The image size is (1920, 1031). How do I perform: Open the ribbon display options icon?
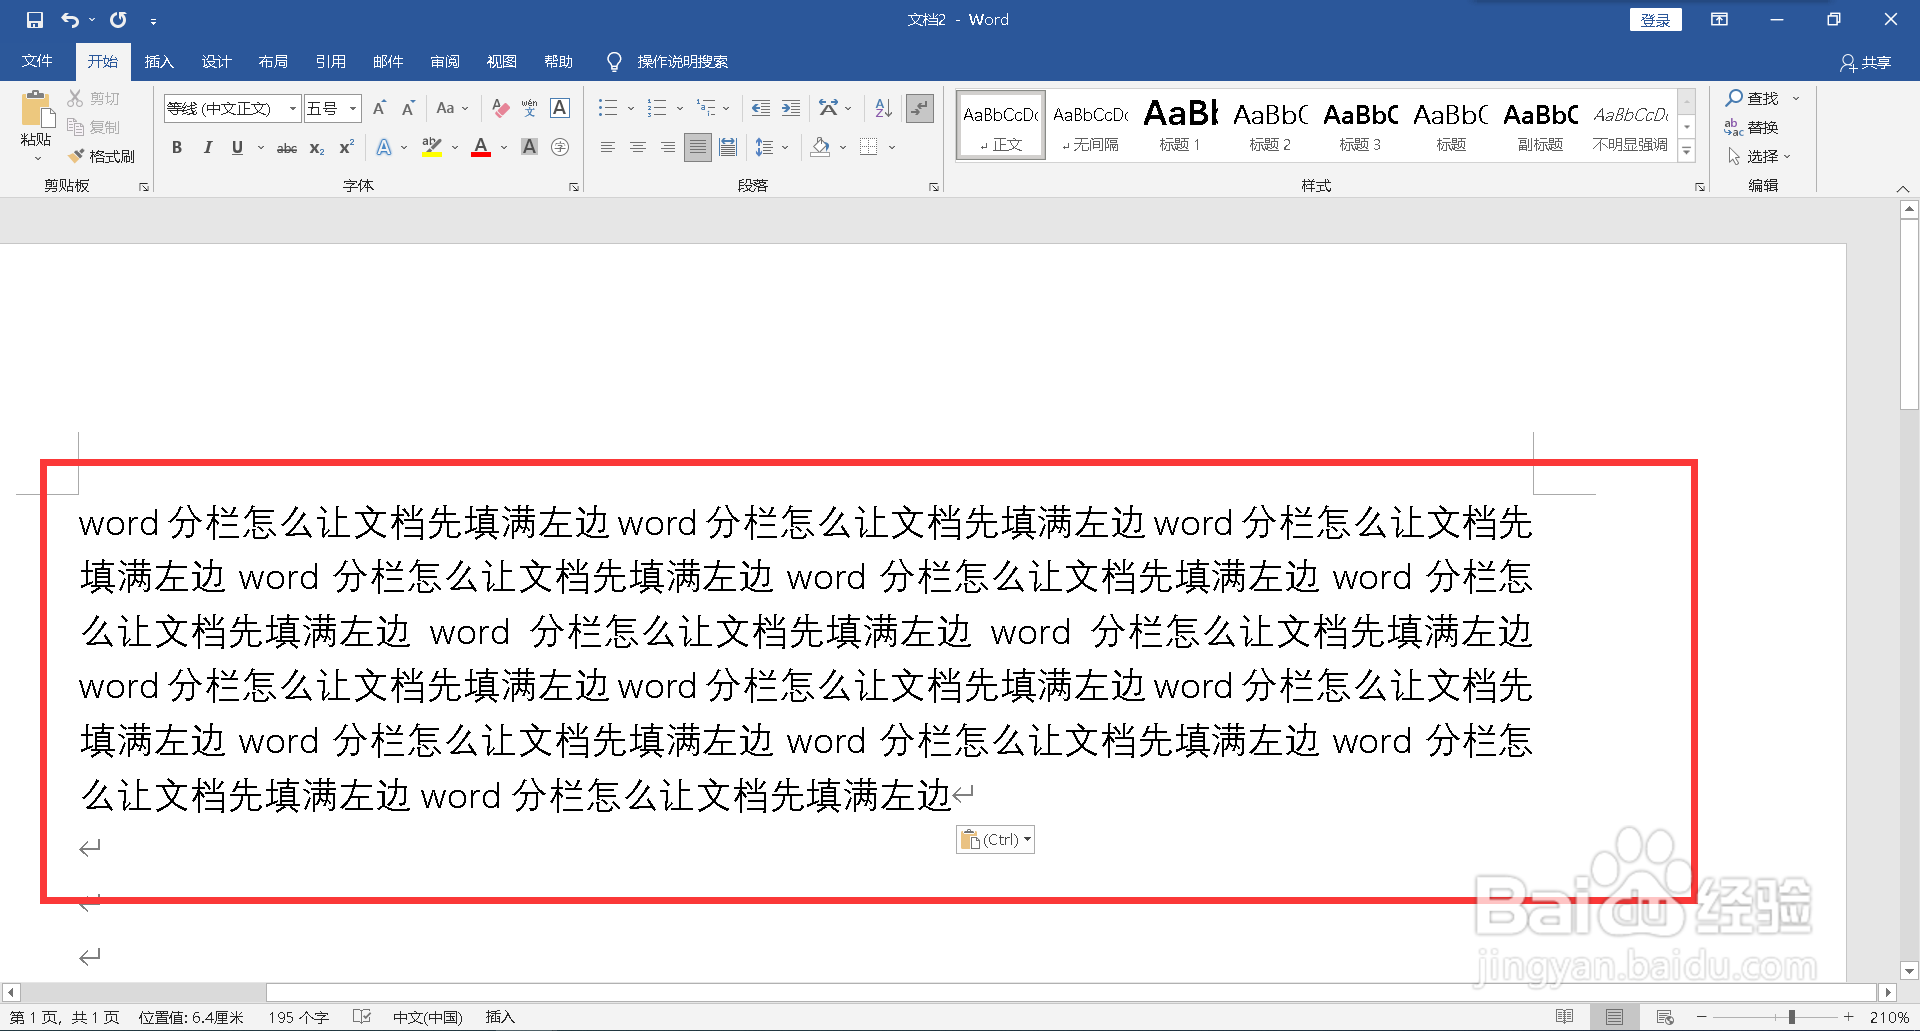click(1720, 20)
